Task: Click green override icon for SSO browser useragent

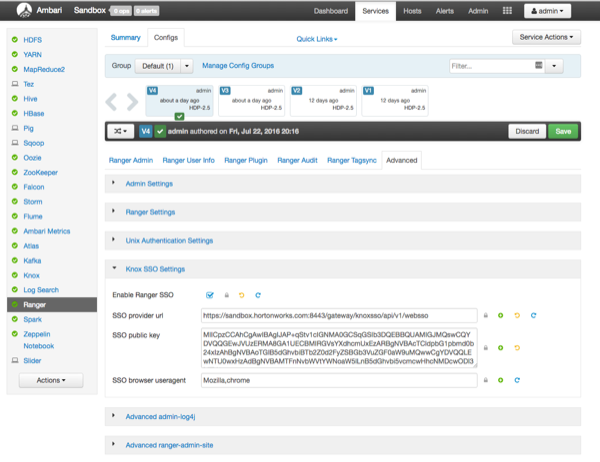Action: tap(501, 380)
